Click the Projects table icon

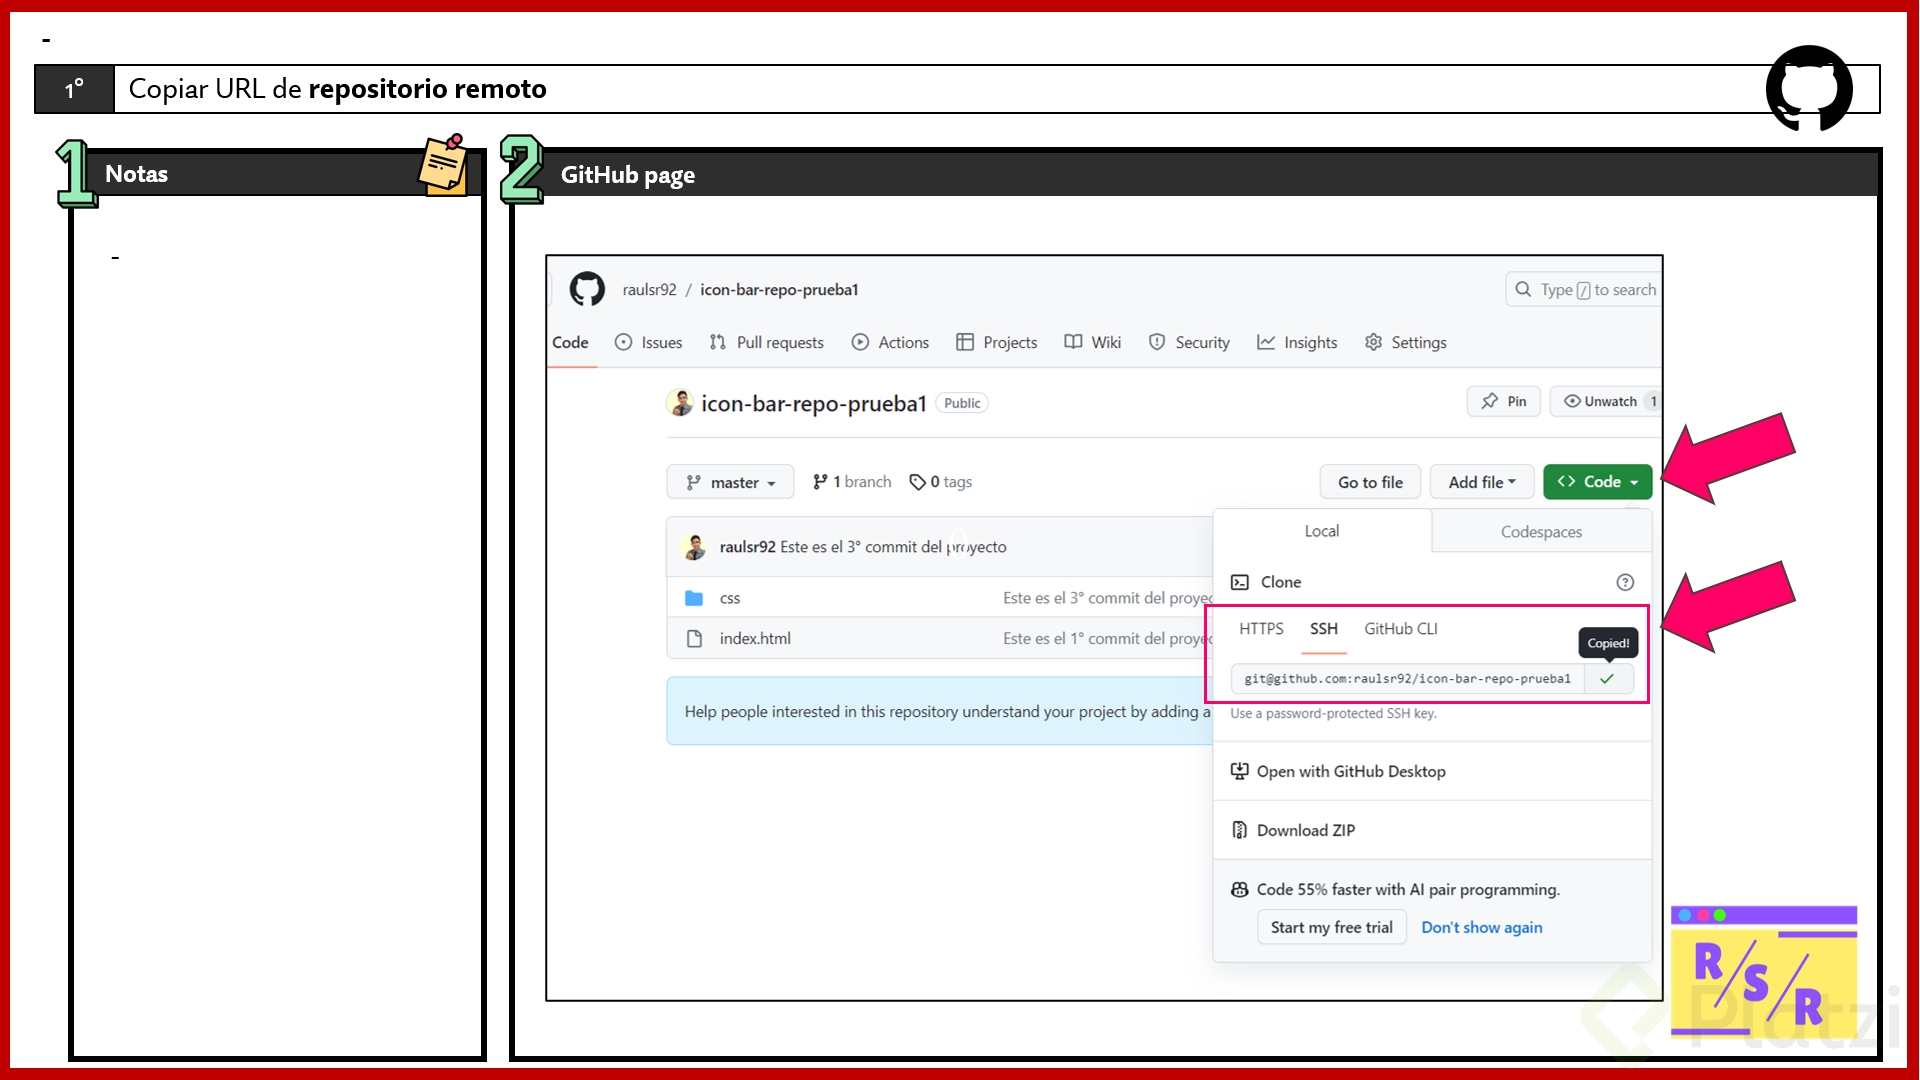coord(965,342)
